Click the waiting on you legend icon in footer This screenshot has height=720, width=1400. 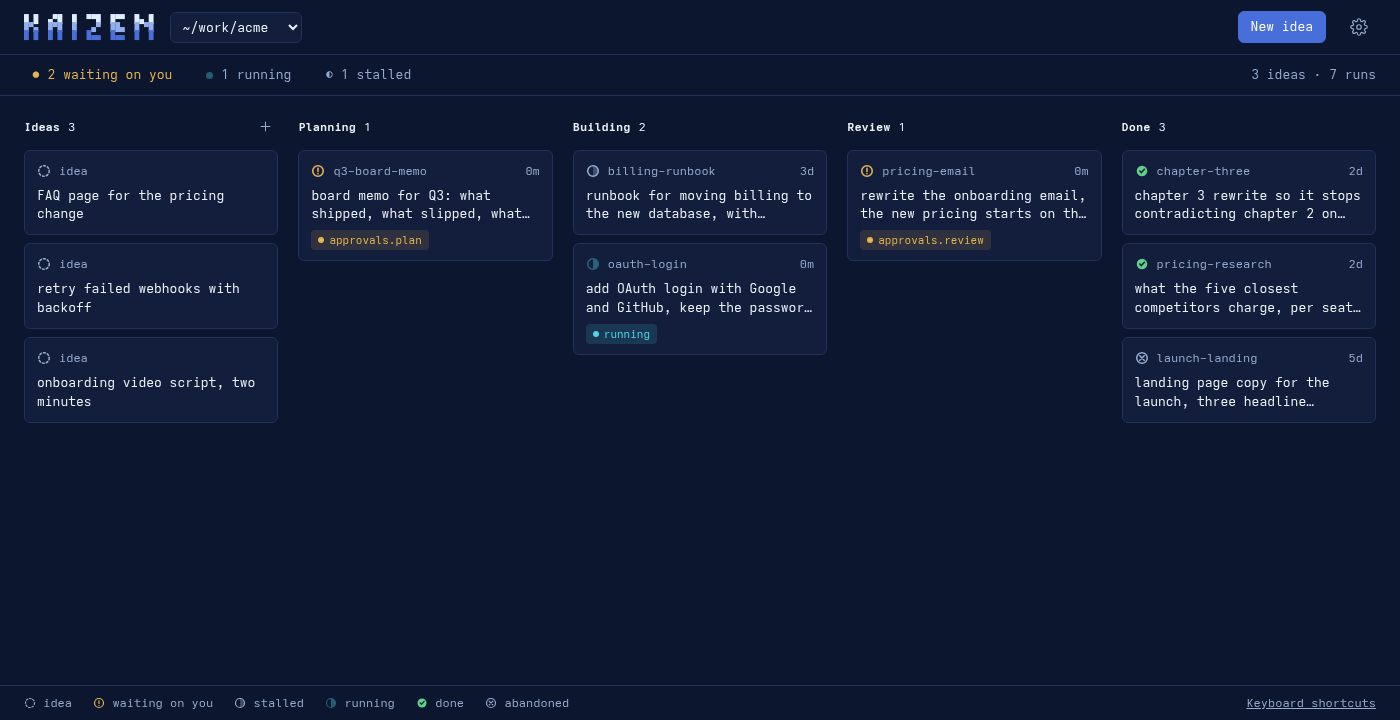pyautogui.click(x=99, y=703)
